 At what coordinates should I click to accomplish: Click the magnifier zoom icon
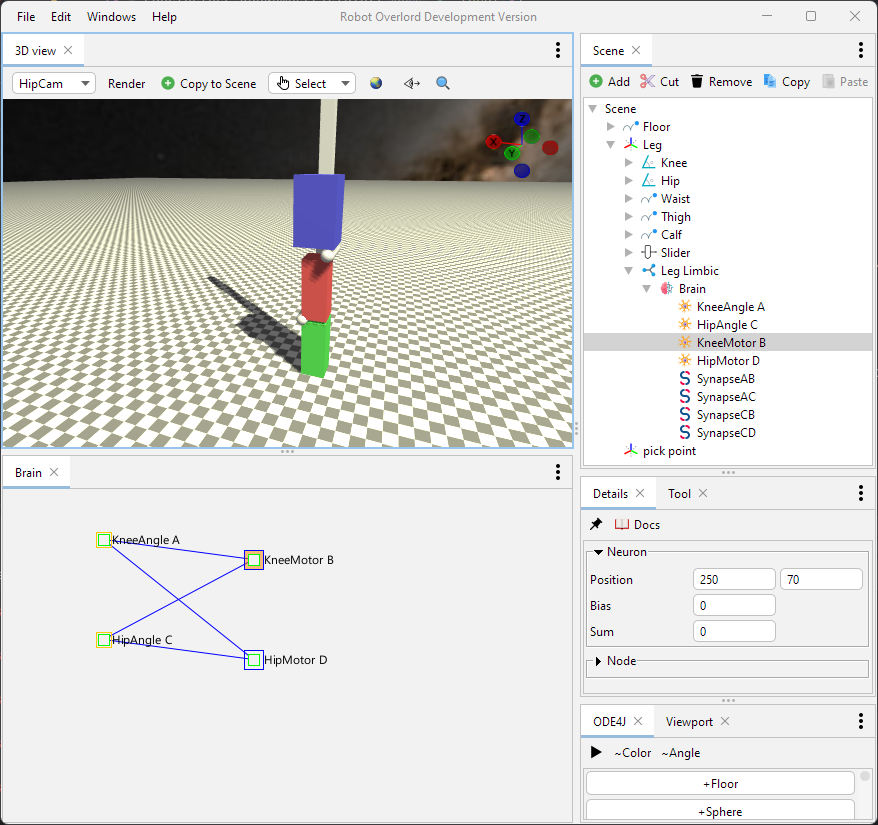(442, 83)
